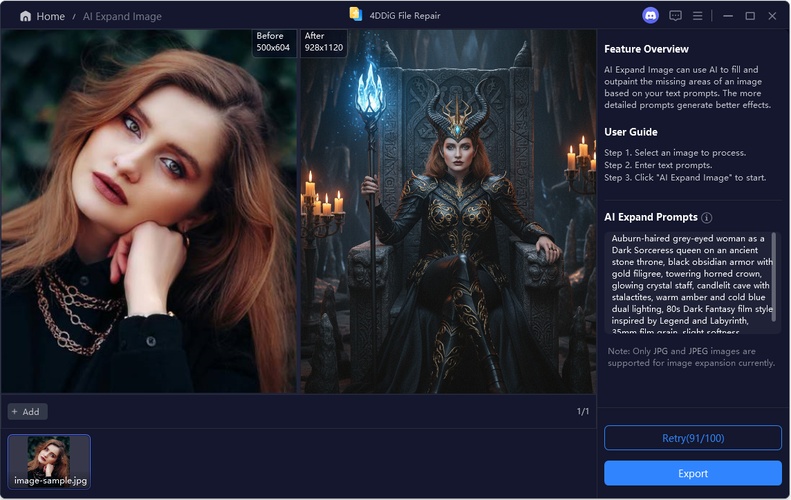Click the info icon beside AI Expand Prompts
791x500 pixels.
[x=707, y=217]
